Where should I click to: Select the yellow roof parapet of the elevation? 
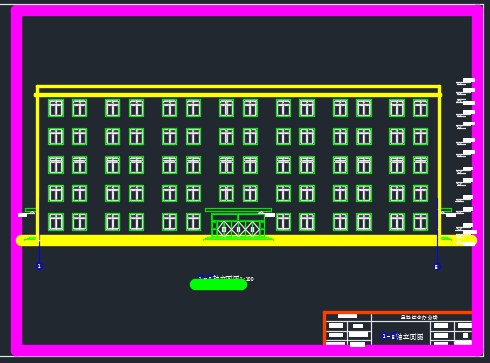pyautogui.click(x=238, y=91)
